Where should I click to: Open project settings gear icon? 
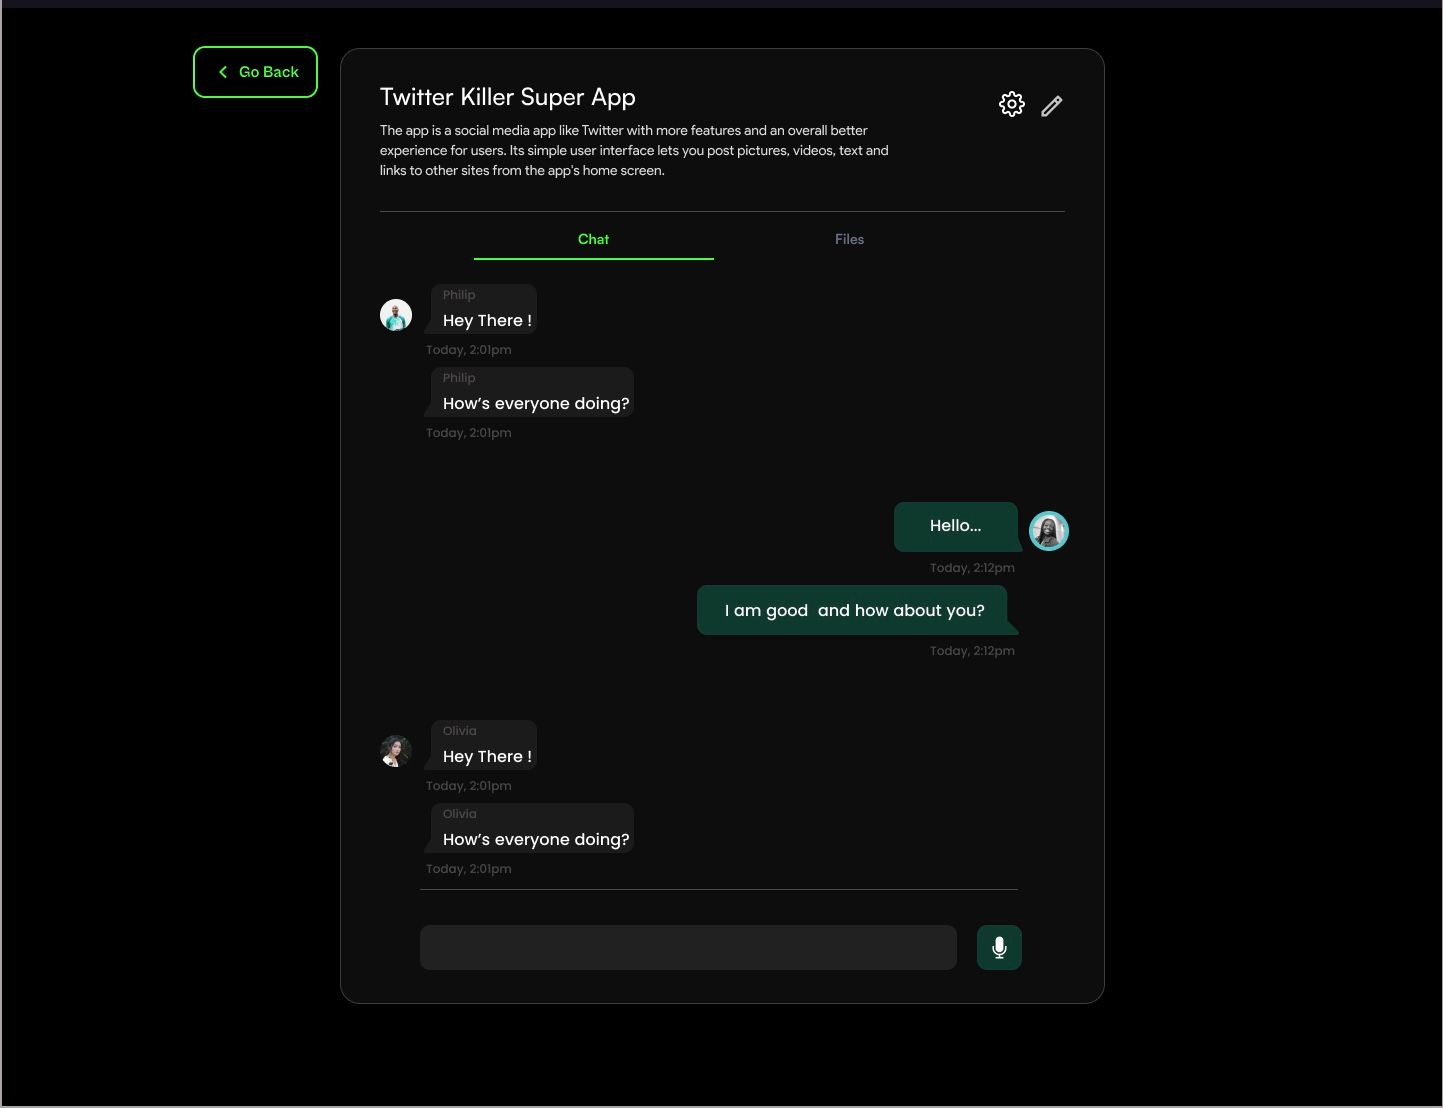(x=1011, y=104)
